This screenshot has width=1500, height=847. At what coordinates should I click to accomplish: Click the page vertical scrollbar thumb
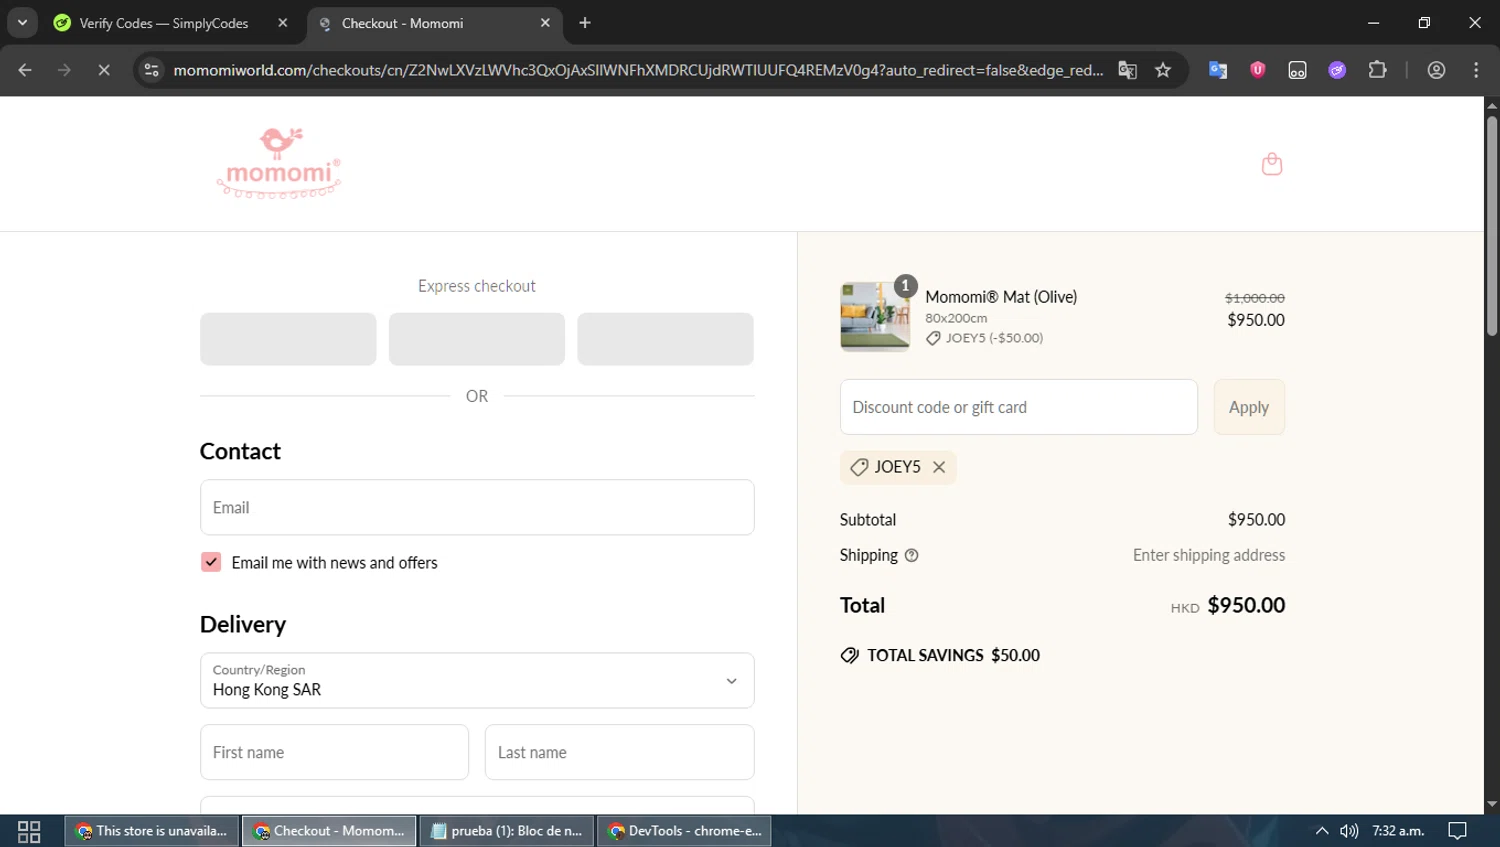pos(1492,226)
